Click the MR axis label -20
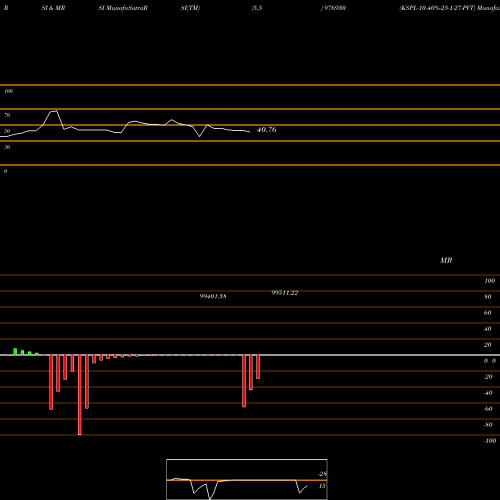 tap(488, 377)
